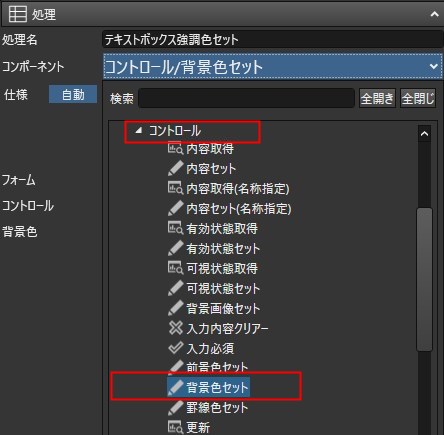Collapse the コントロール tree node

coord(138,131)
